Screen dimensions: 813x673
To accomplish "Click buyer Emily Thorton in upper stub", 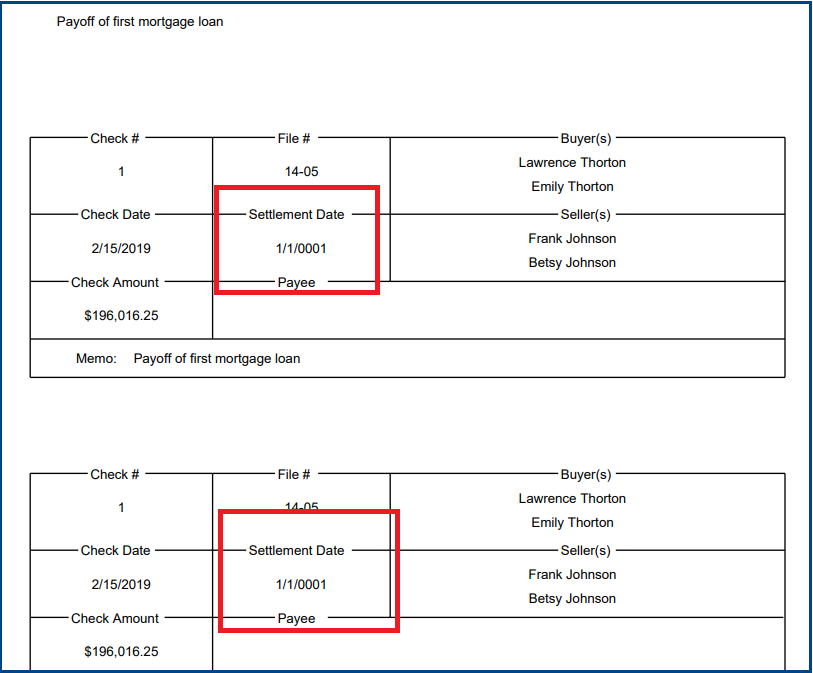I will click(572, 187).
